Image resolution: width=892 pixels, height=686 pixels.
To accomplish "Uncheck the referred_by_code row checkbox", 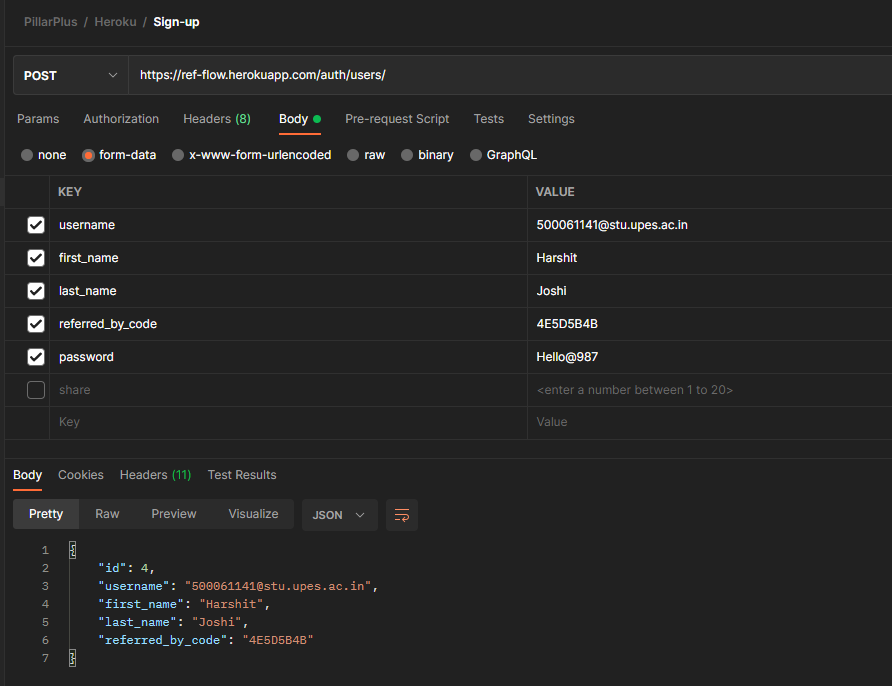I will tap(36, 324).
